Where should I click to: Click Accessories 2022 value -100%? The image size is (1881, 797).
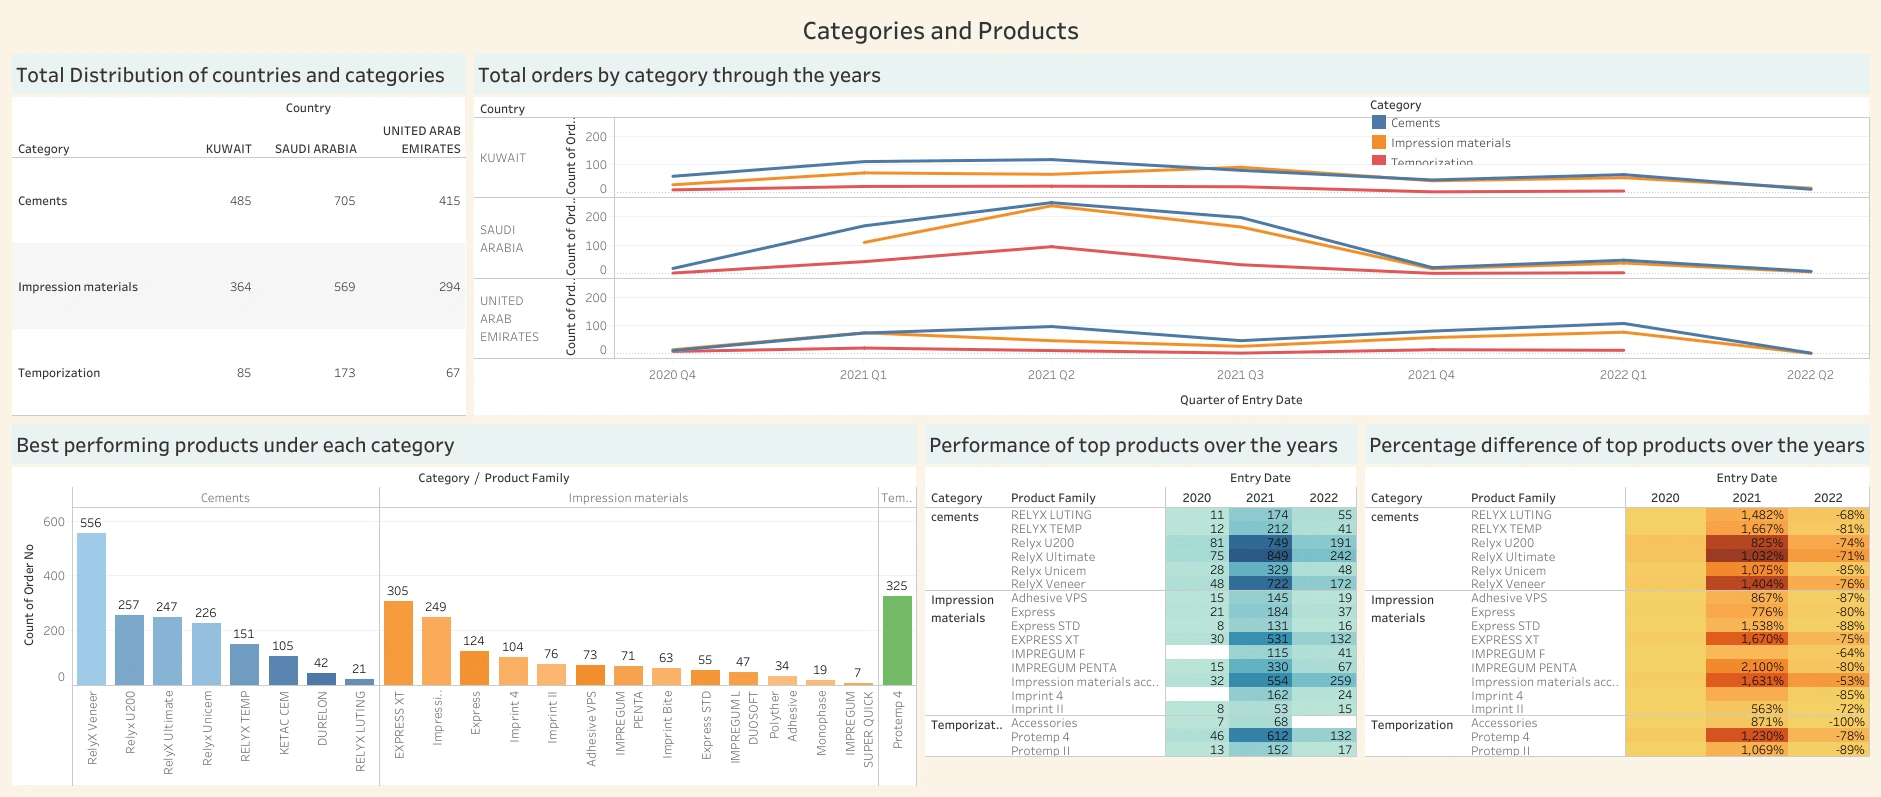(1827, 722)
